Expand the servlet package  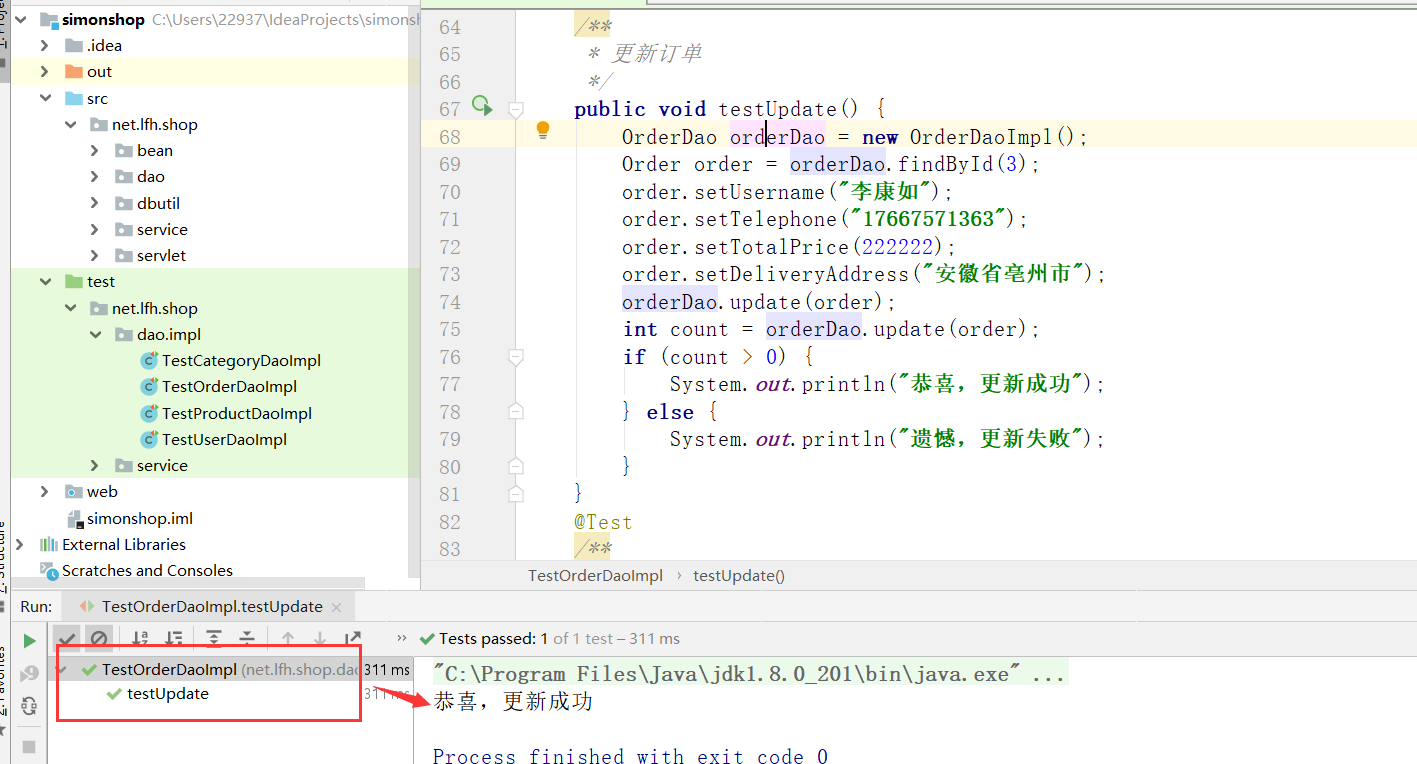pyautogui.click(x=95, y=255)
